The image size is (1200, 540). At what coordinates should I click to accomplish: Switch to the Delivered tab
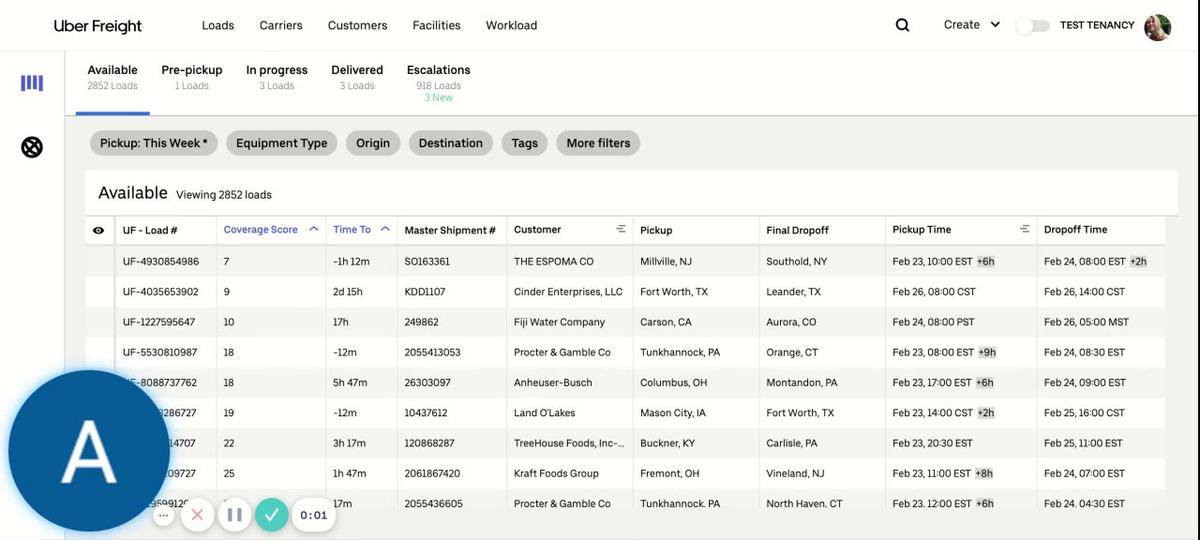[x=357, y=77]
